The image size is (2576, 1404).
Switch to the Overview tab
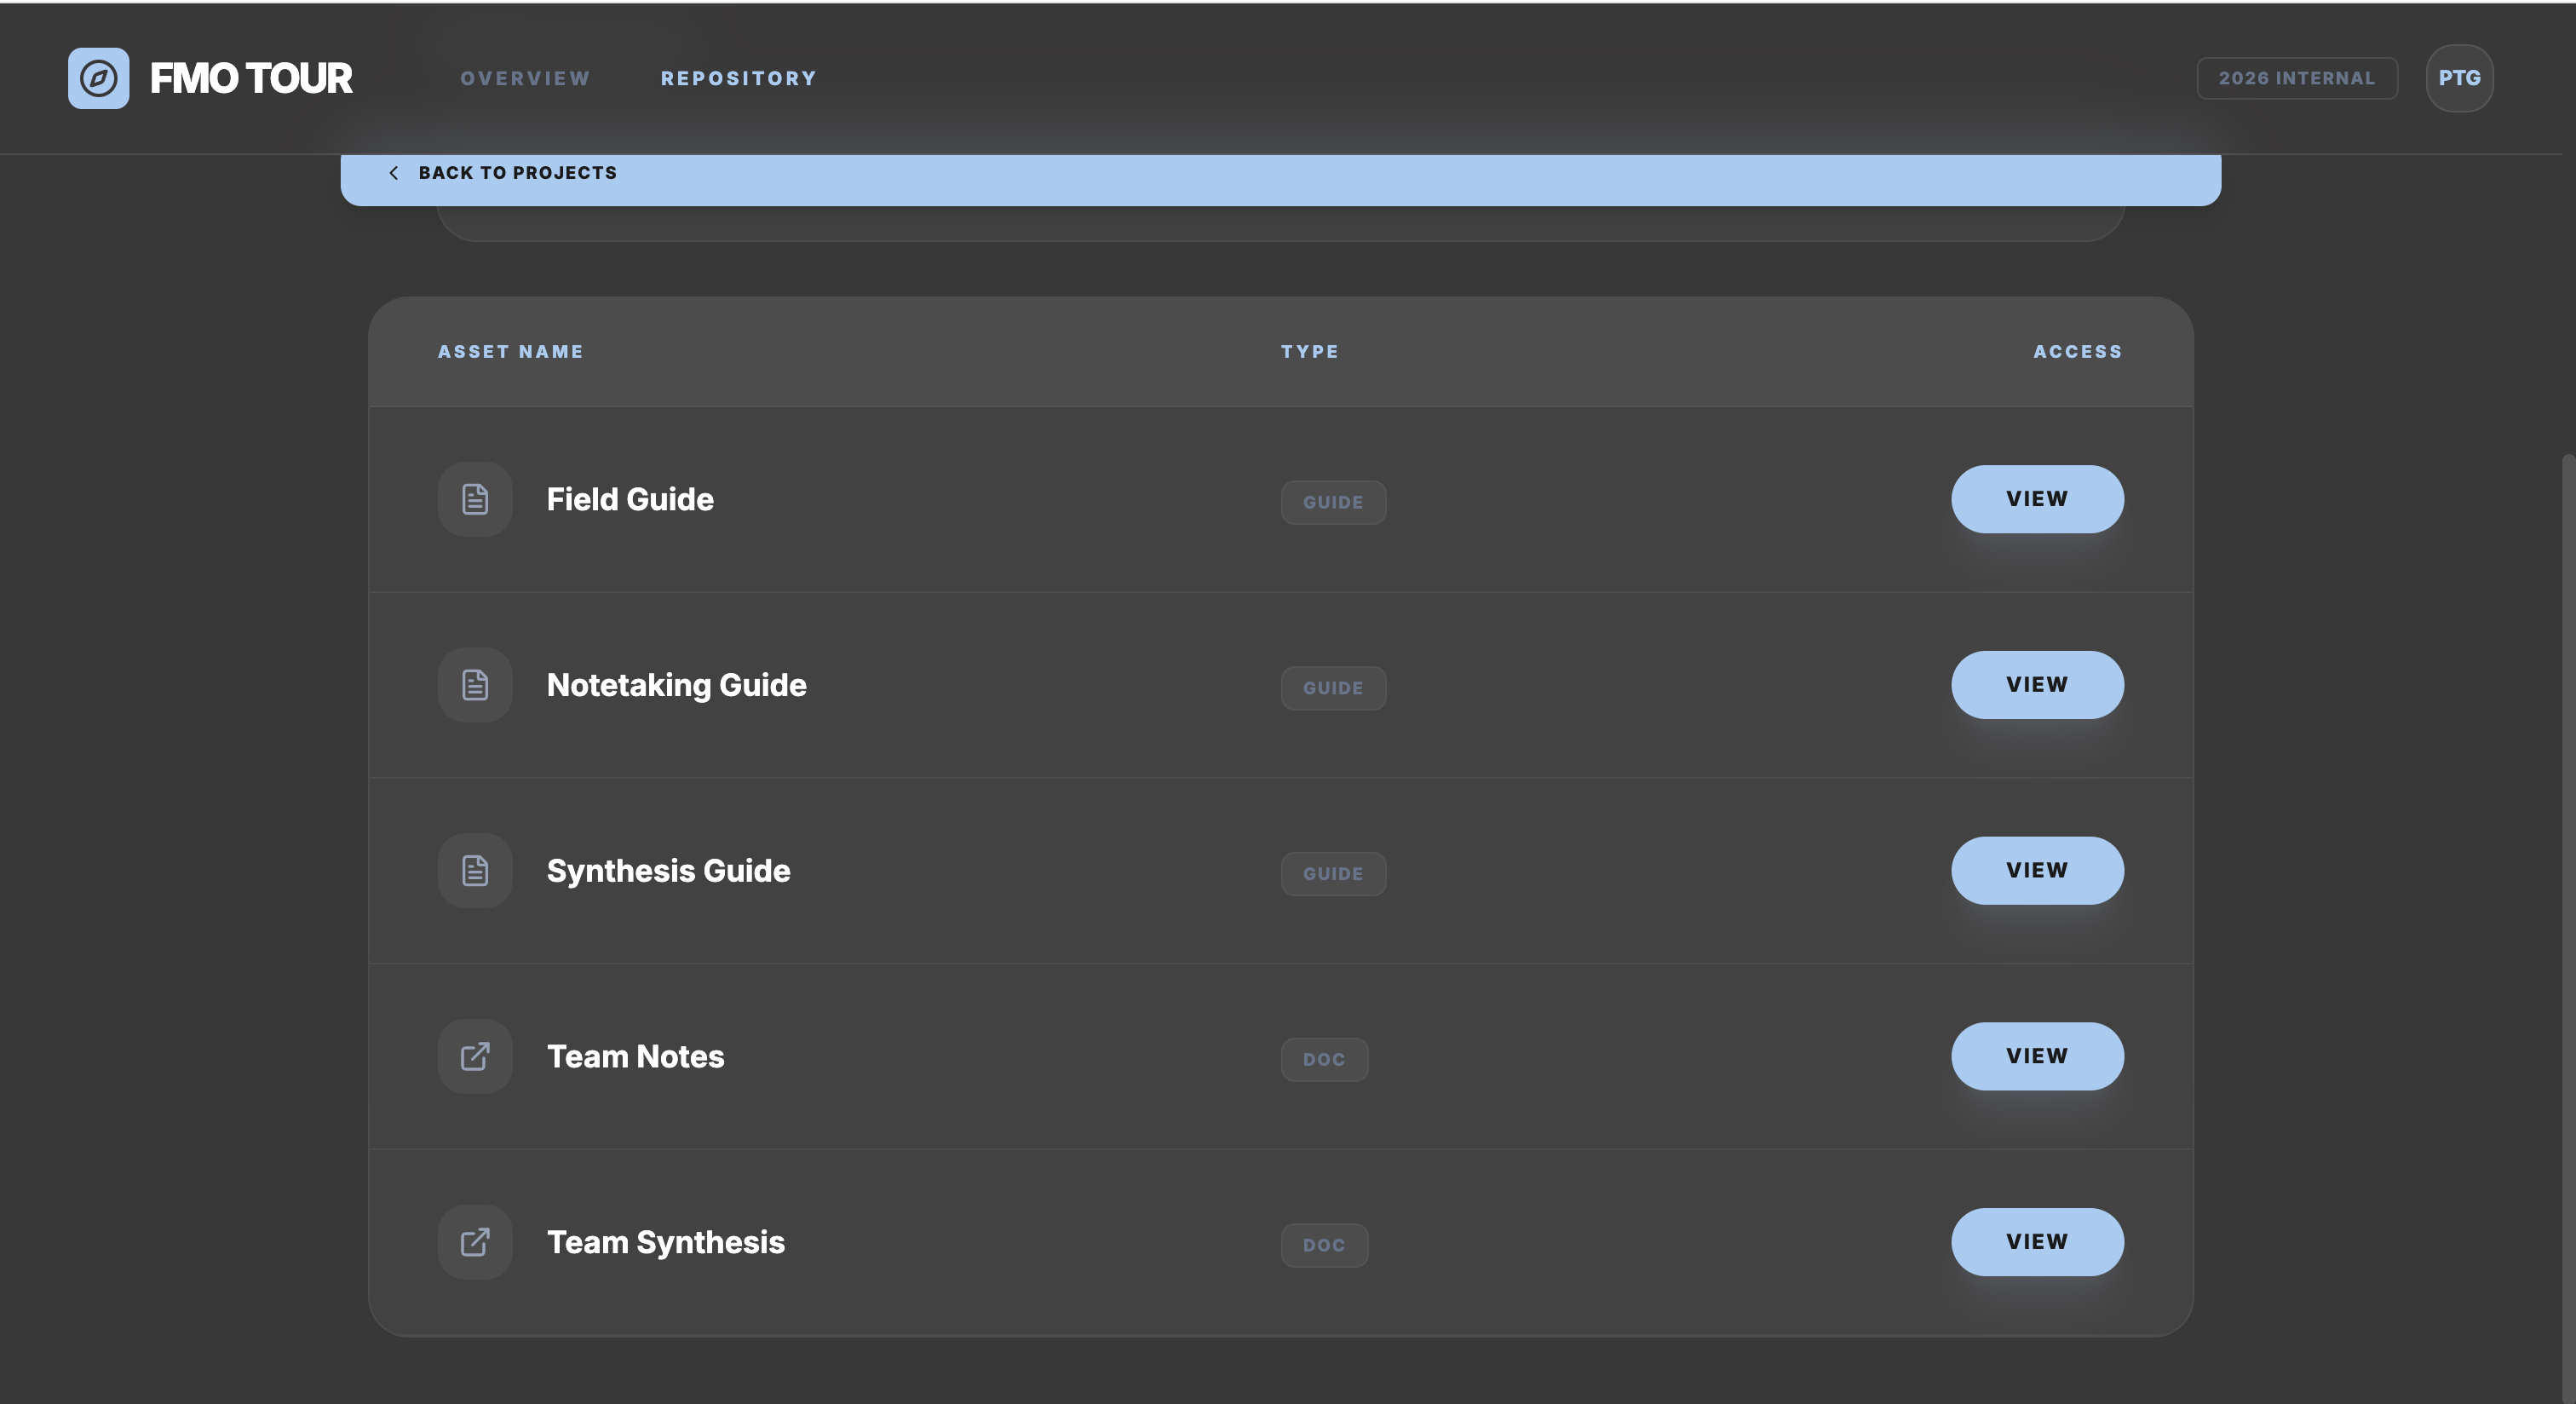tap(524, 78)
